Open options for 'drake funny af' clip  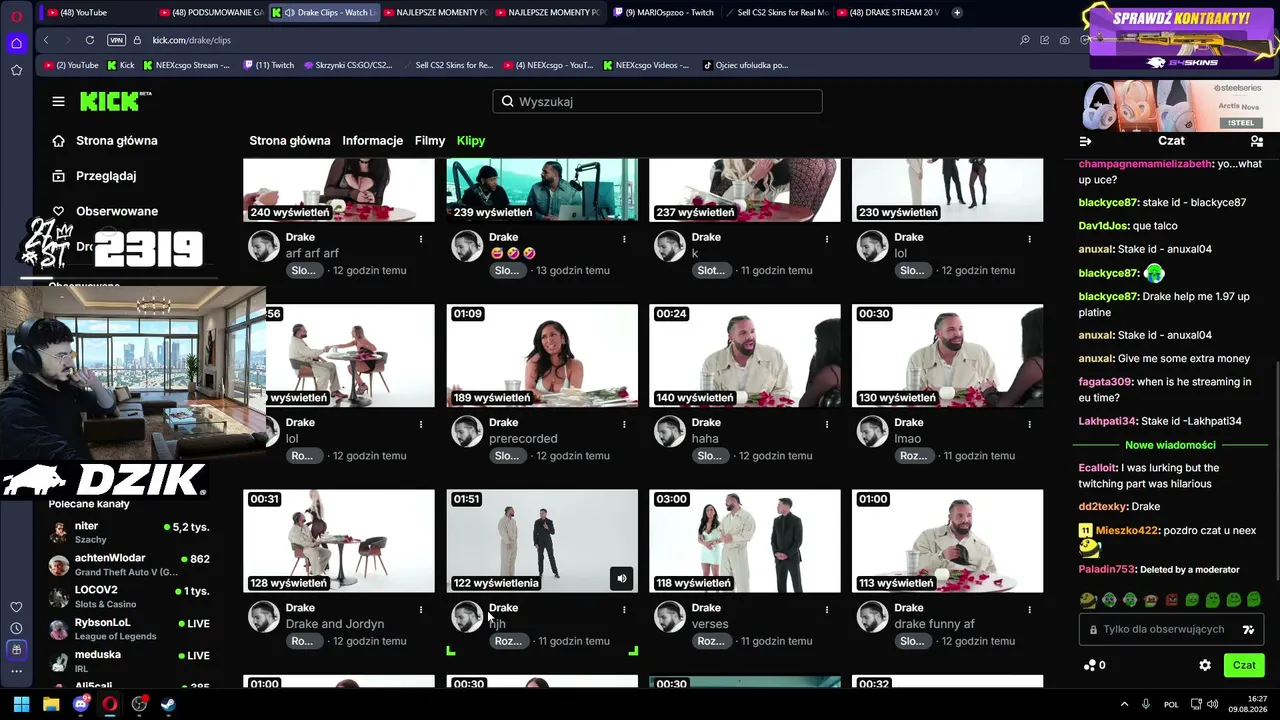(x=1030, y=609)
